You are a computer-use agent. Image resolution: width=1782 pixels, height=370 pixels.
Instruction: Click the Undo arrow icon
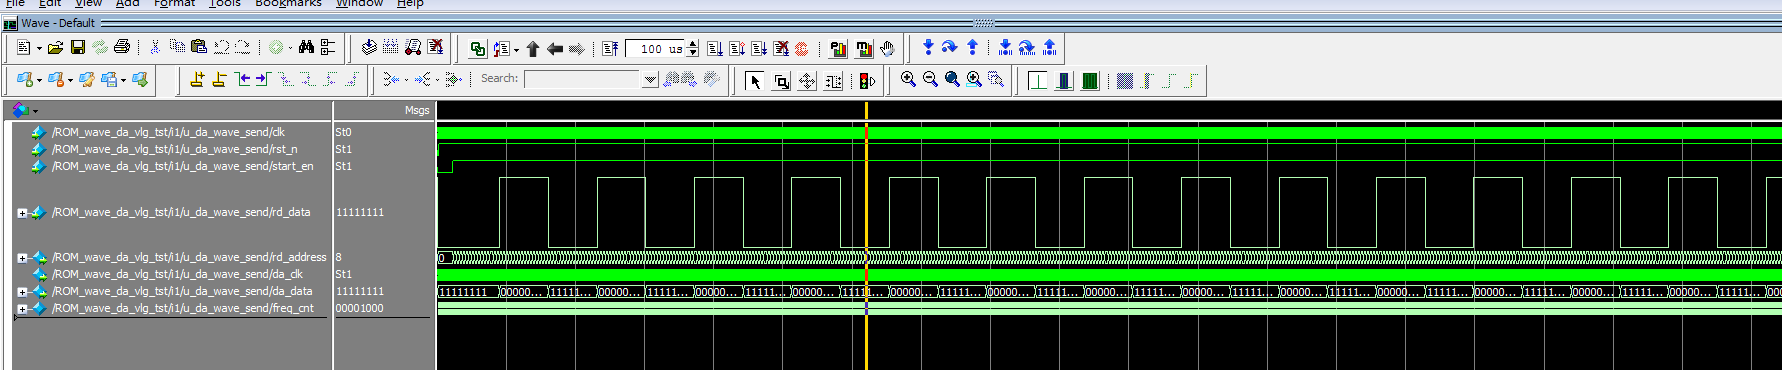click(x=221, y=47)
